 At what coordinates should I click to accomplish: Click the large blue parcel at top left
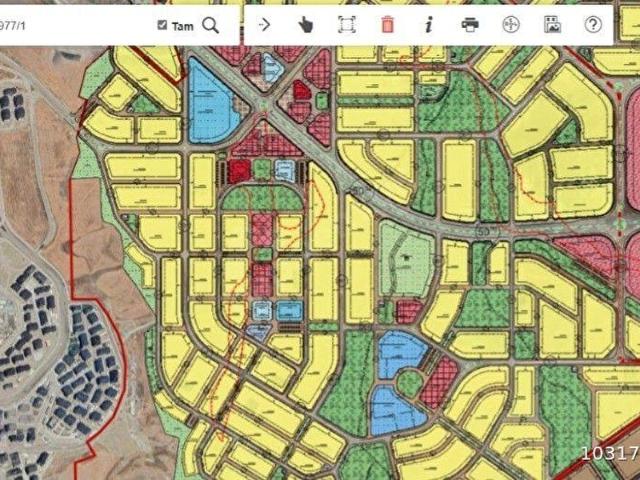212,102
